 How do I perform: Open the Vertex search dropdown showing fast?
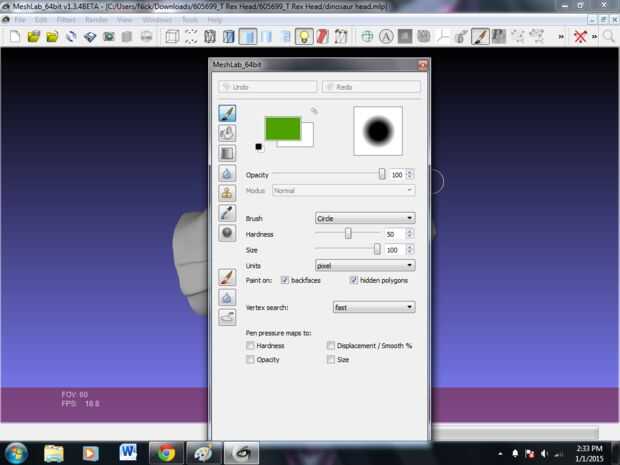(374, 307)
